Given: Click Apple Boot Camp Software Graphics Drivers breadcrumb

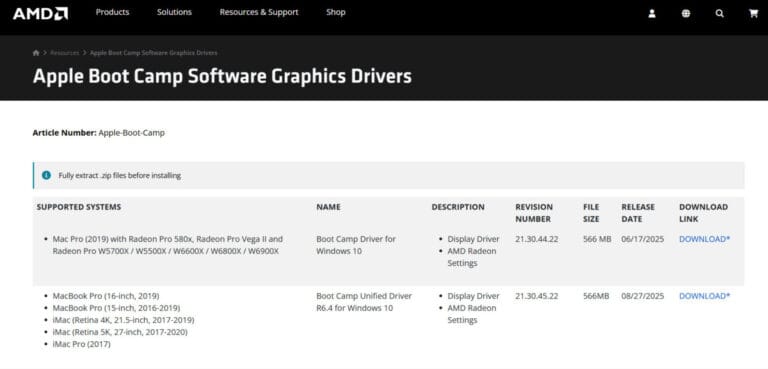Looking at the screenshot, I should [153, 52].
